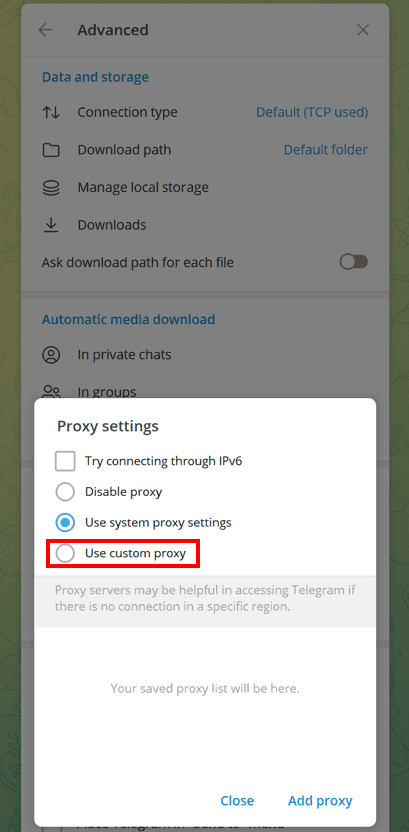Click the In private chats person icon

51,355
